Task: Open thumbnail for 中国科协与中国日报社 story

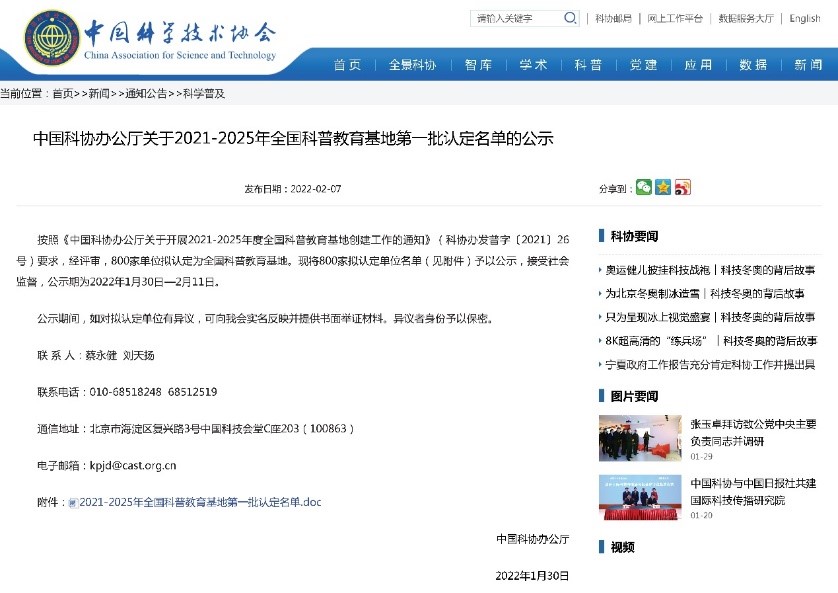Action: (x=640, y=497)
